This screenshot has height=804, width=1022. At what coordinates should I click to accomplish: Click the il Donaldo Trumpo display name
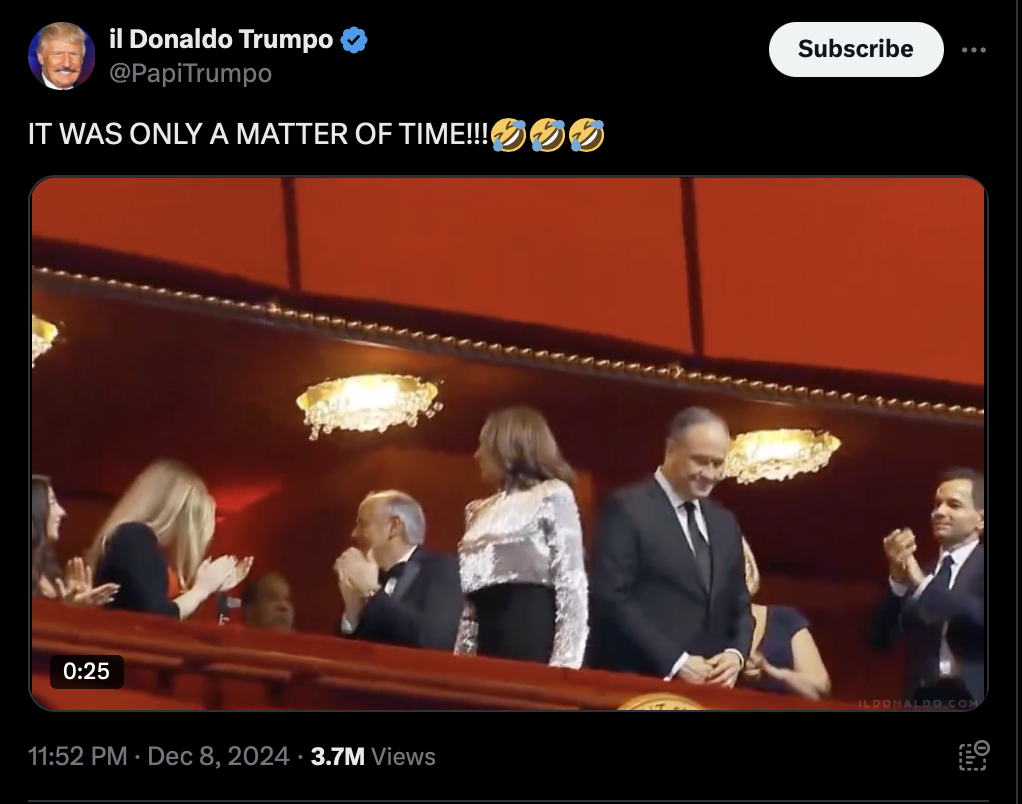click(x=221, y=39)
